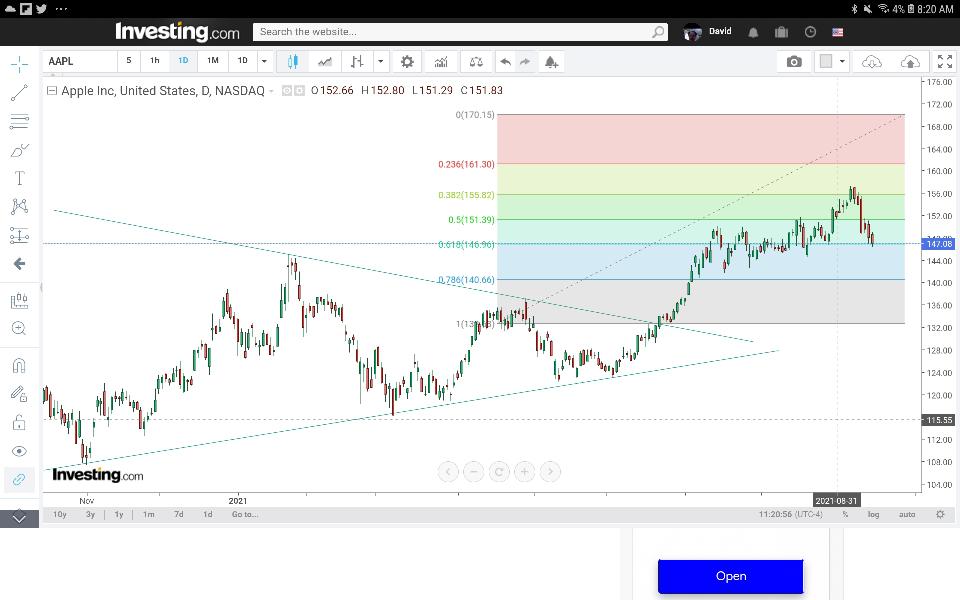Screen dimensions: 960x600
Task: Take a chart snapshot with camera icon
Action: (x=794, y=62)
